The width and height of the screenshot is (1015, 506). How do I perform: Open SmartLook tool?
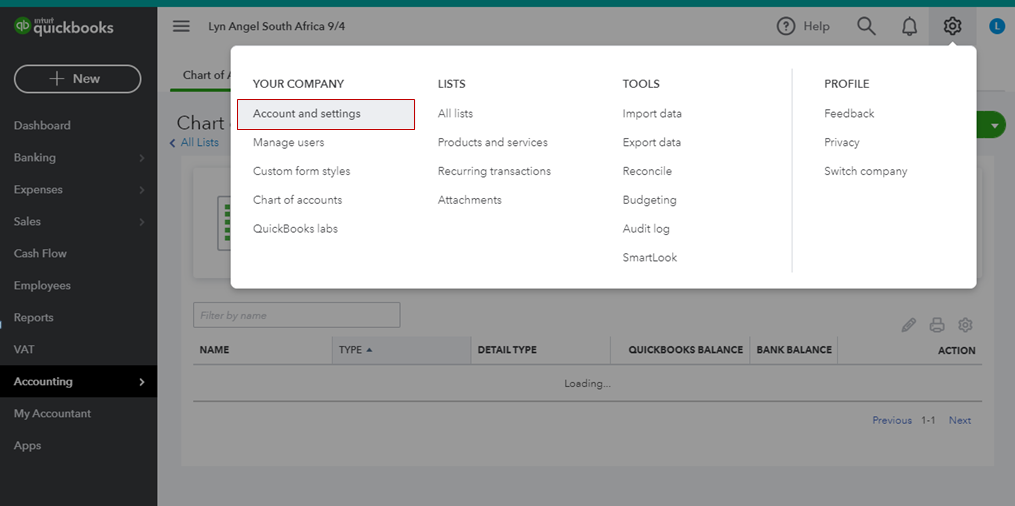pyautogui.click(x=650, y=258)
